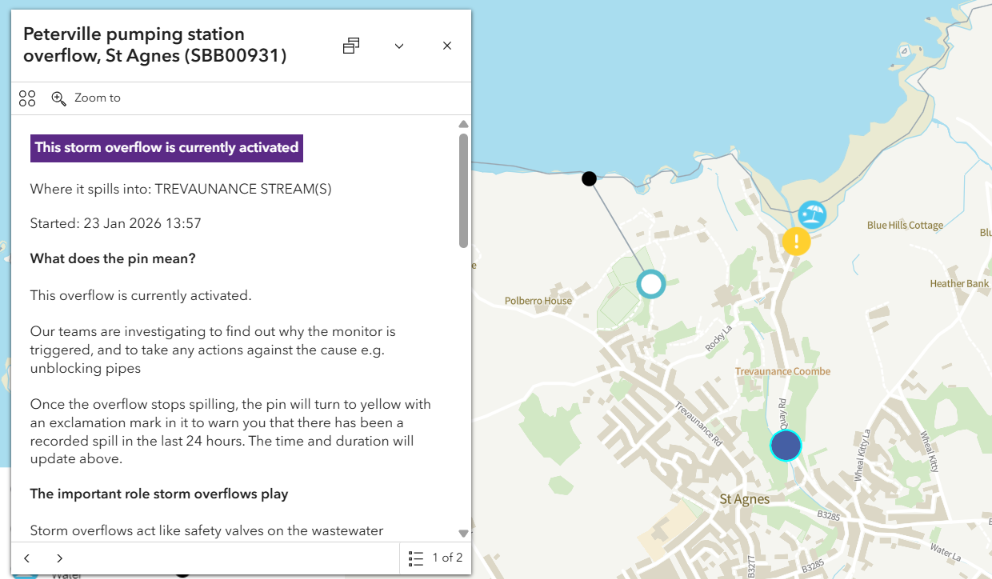This screenshot has height=579, width=992.
Task: Select the white circle teal-ring marker
Action: pos(651,285)
